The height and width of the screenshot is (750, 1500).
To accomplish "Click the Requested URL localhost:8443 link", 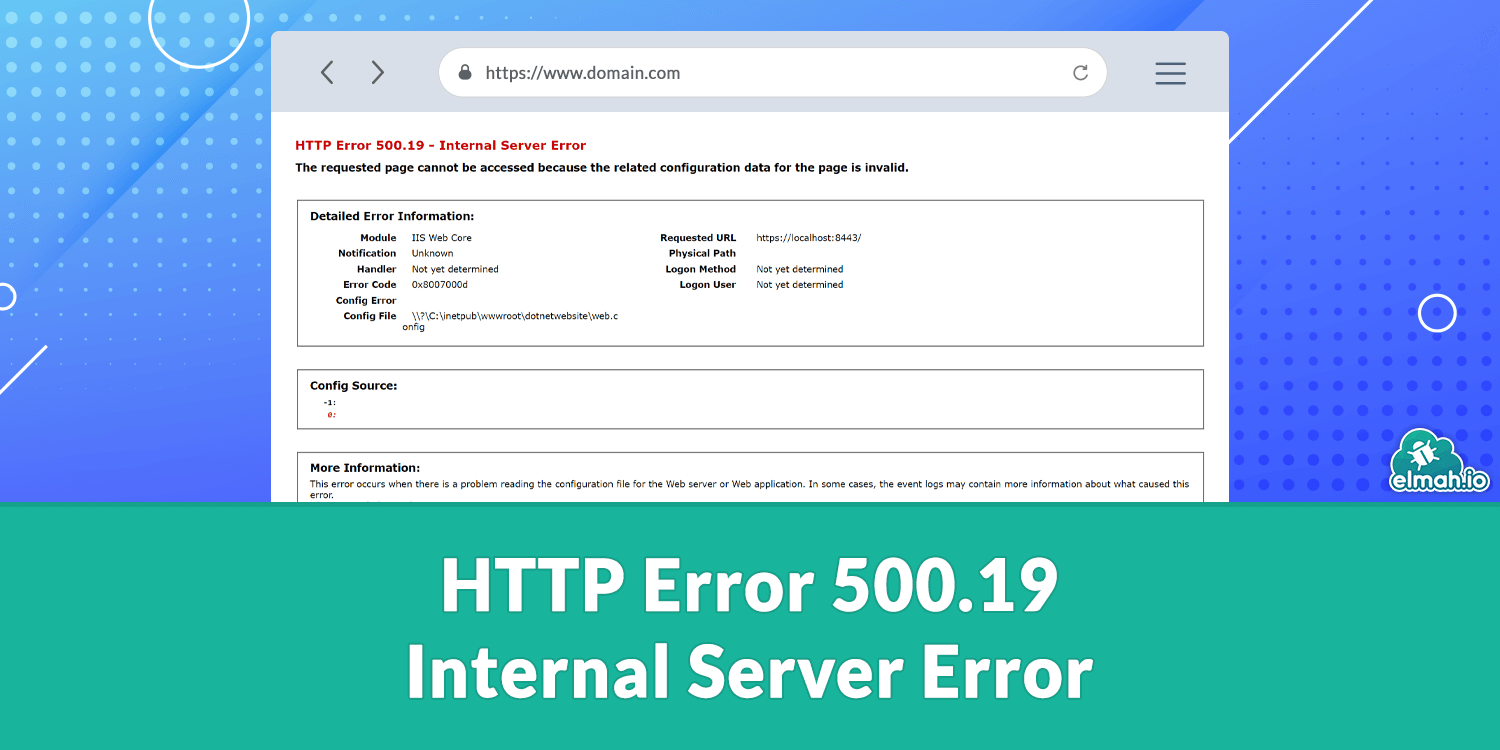I will point(807,237).
